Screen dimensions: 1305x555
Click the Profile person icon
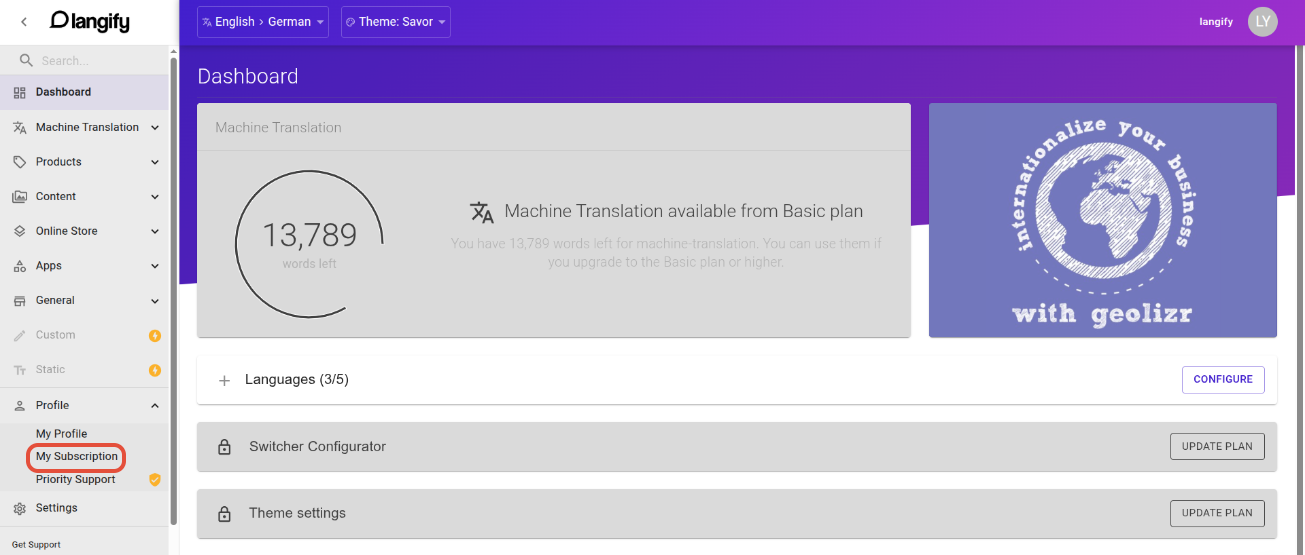(x=19, y=405)
